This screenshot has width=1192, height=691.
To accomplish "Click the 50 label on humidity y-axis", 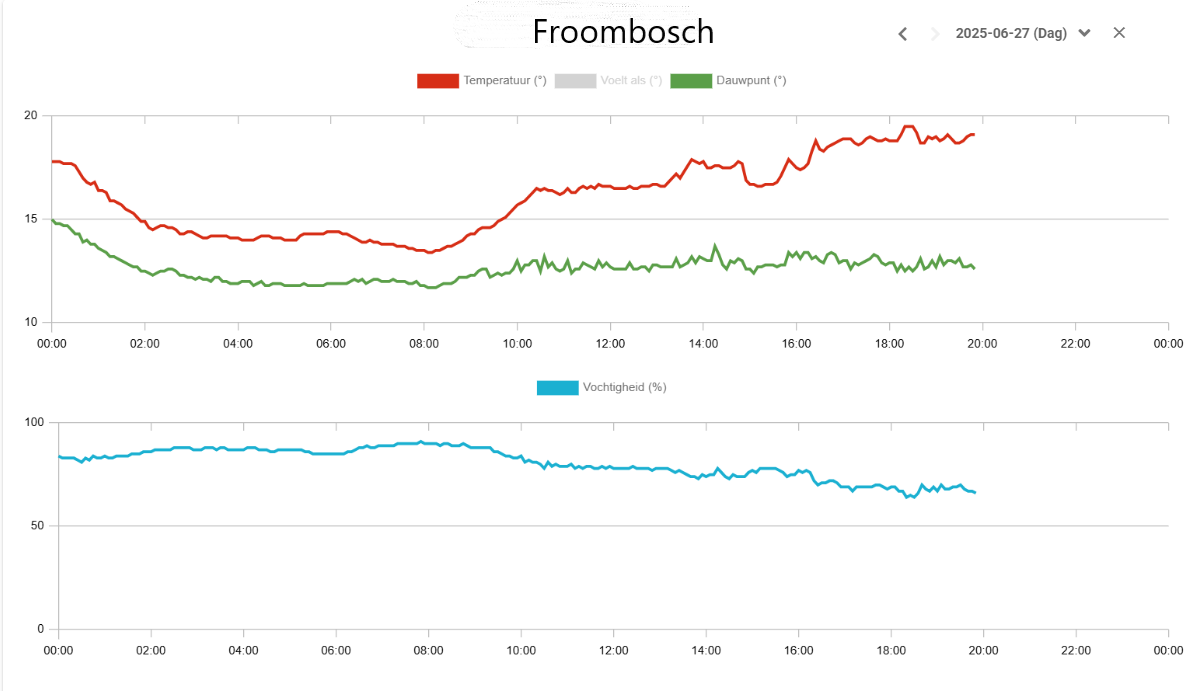I will pyautogui.click(x=37, y=526).
